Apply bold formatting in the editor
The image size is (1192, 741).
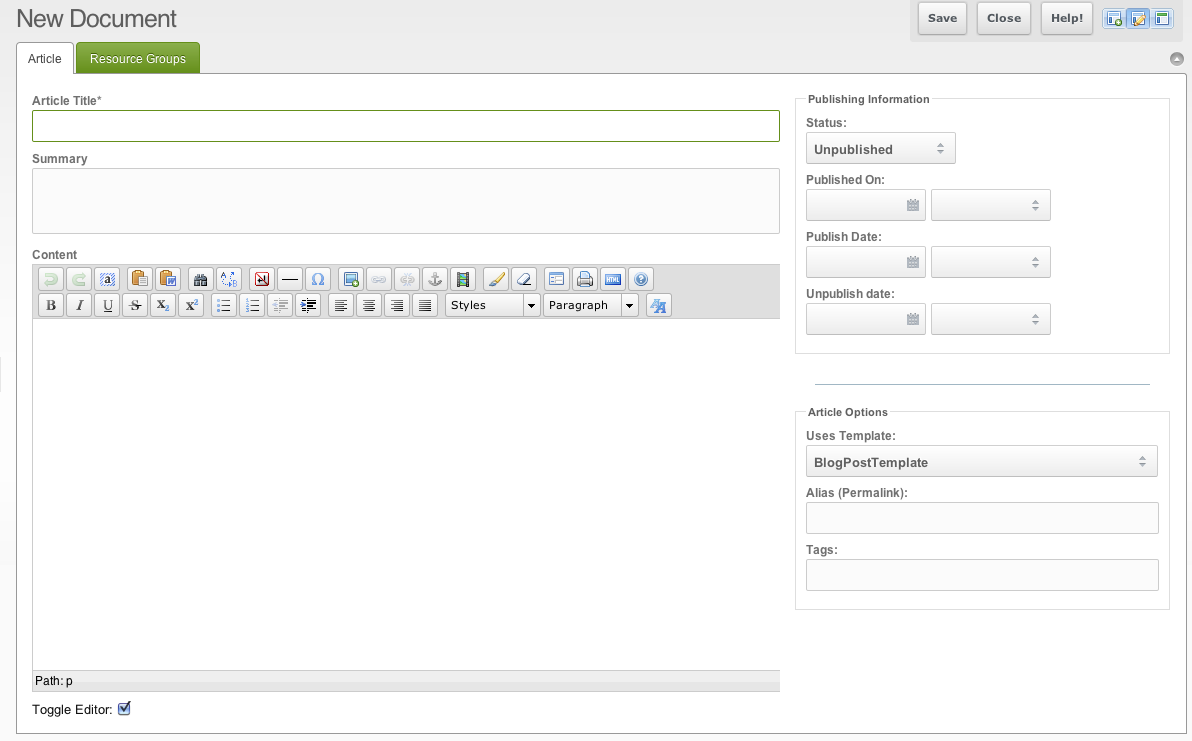(x=51, y=305)
